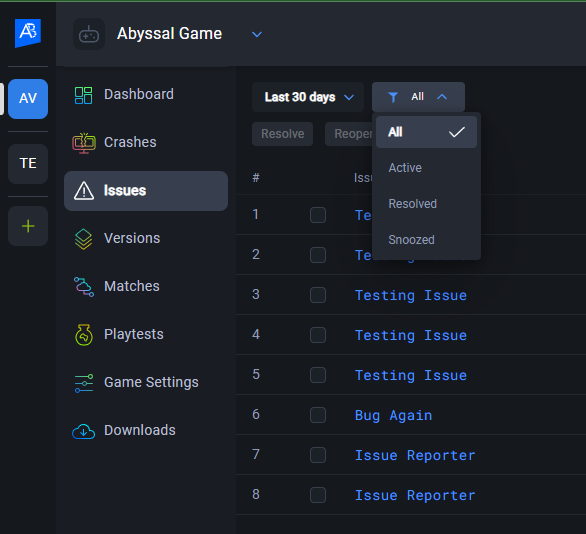Open the Bug Again issue link
The height and width of the screenshot is (534, 586).
point(393,416)
